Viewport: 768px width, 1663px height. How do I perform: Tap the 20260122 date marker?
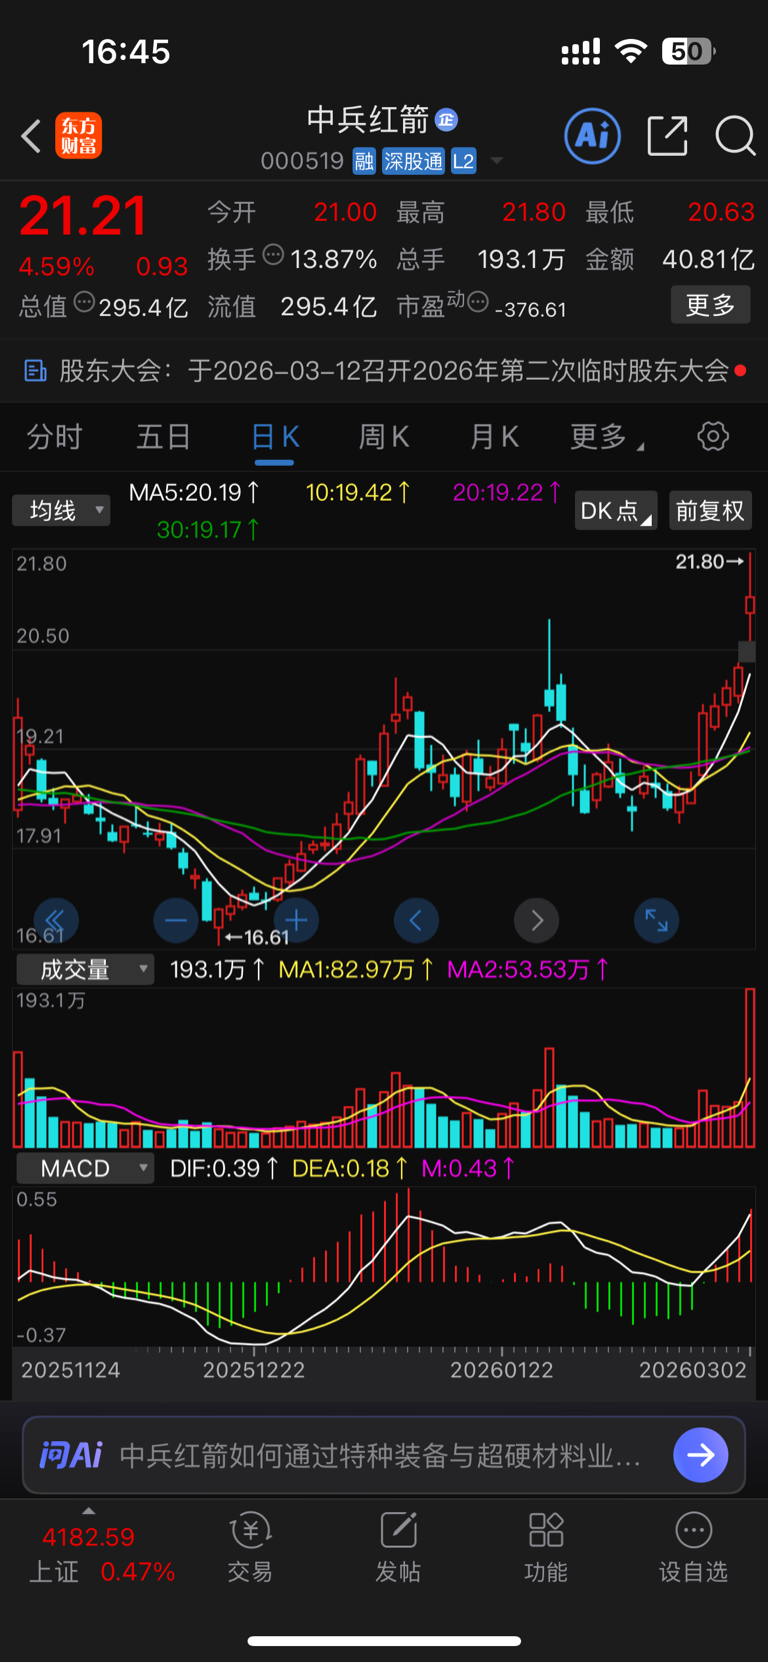click(x=502, y=1370)
